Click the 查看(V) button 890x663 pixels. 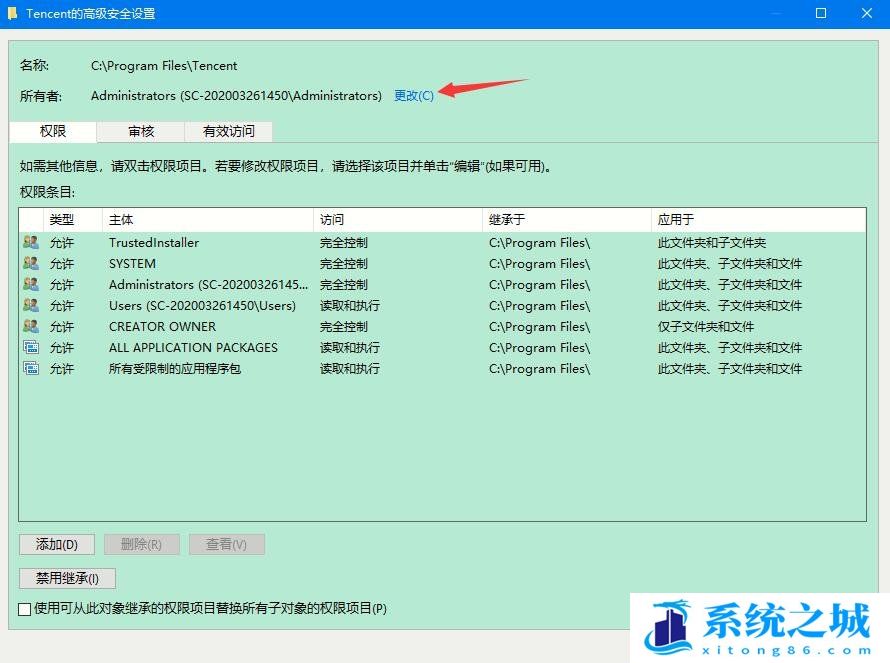click(226, 544)
